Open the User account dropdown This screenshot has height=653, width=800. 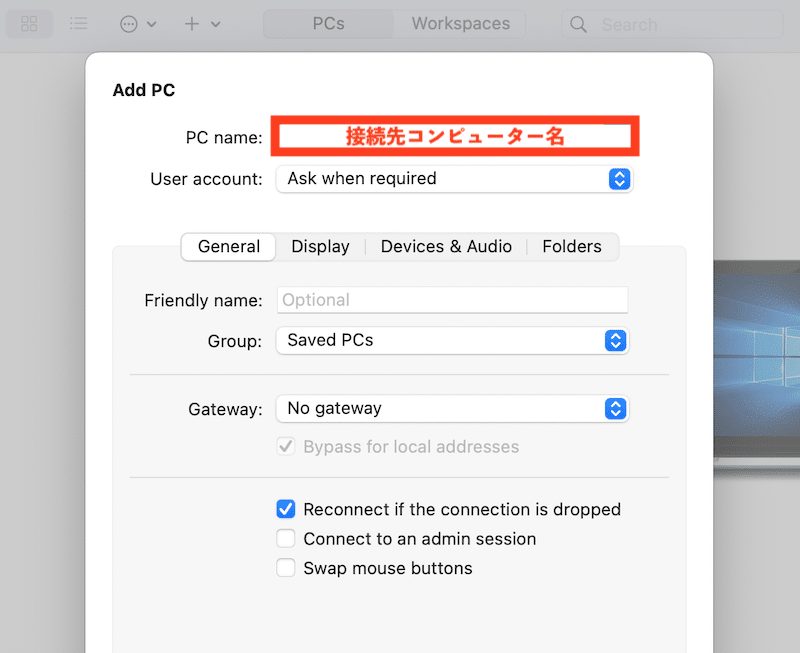point(454,179)
